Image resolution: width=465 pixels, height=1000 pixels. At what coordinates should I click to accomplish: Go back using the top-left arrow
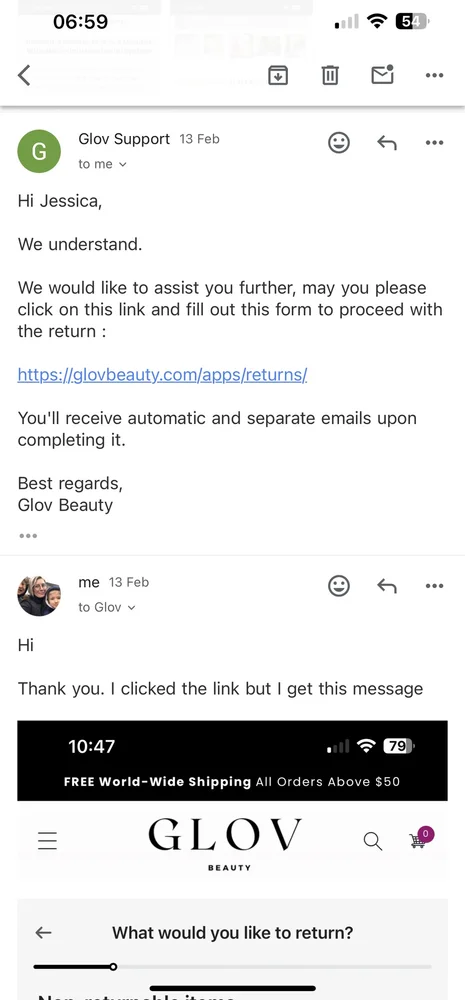pos(24,75)
